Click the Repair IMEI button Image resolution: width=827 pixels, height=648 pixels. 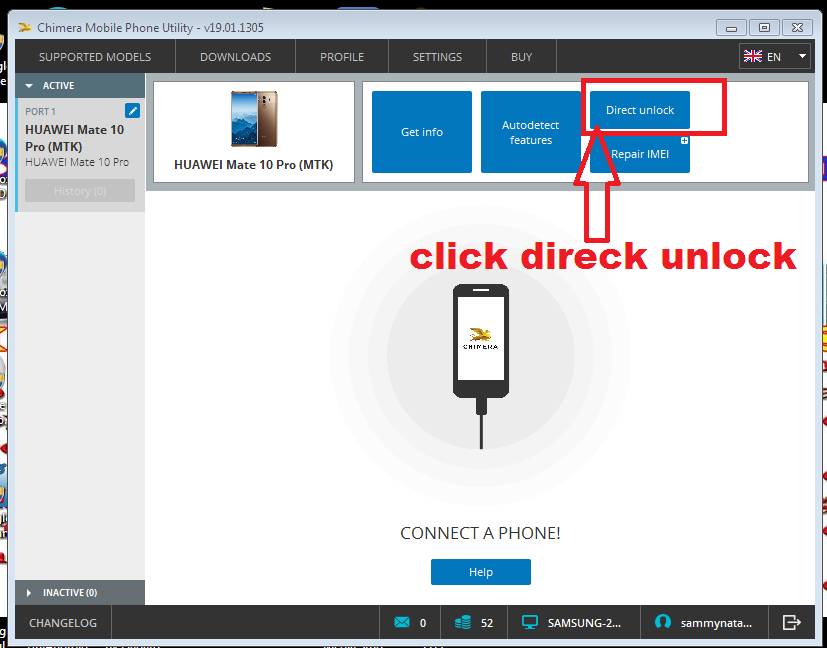[x=640, y=154]
